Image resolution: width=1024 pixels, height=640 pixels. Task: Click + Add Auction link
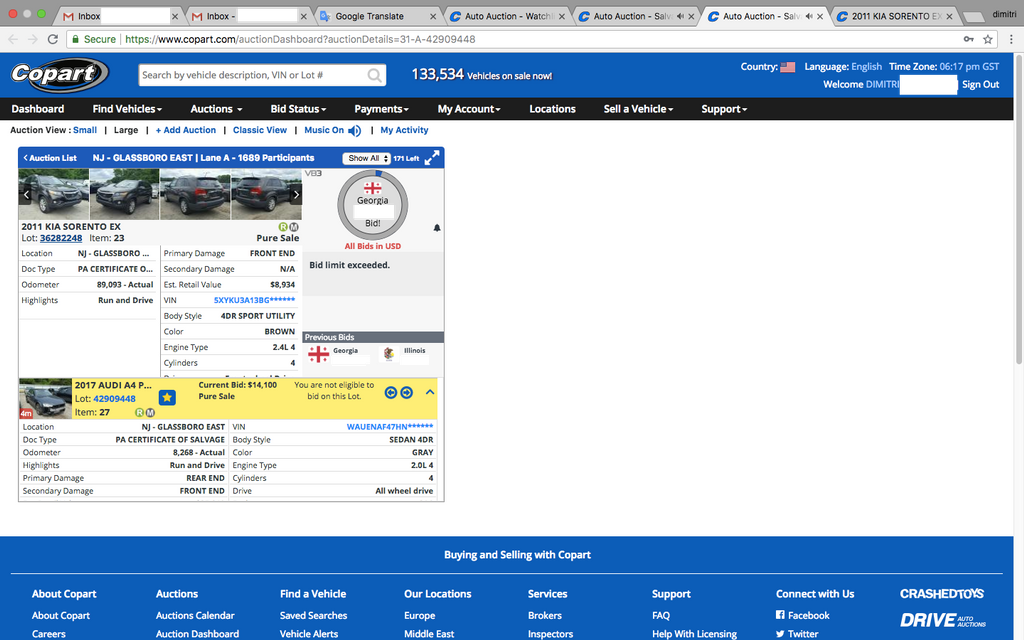(185, 130)
